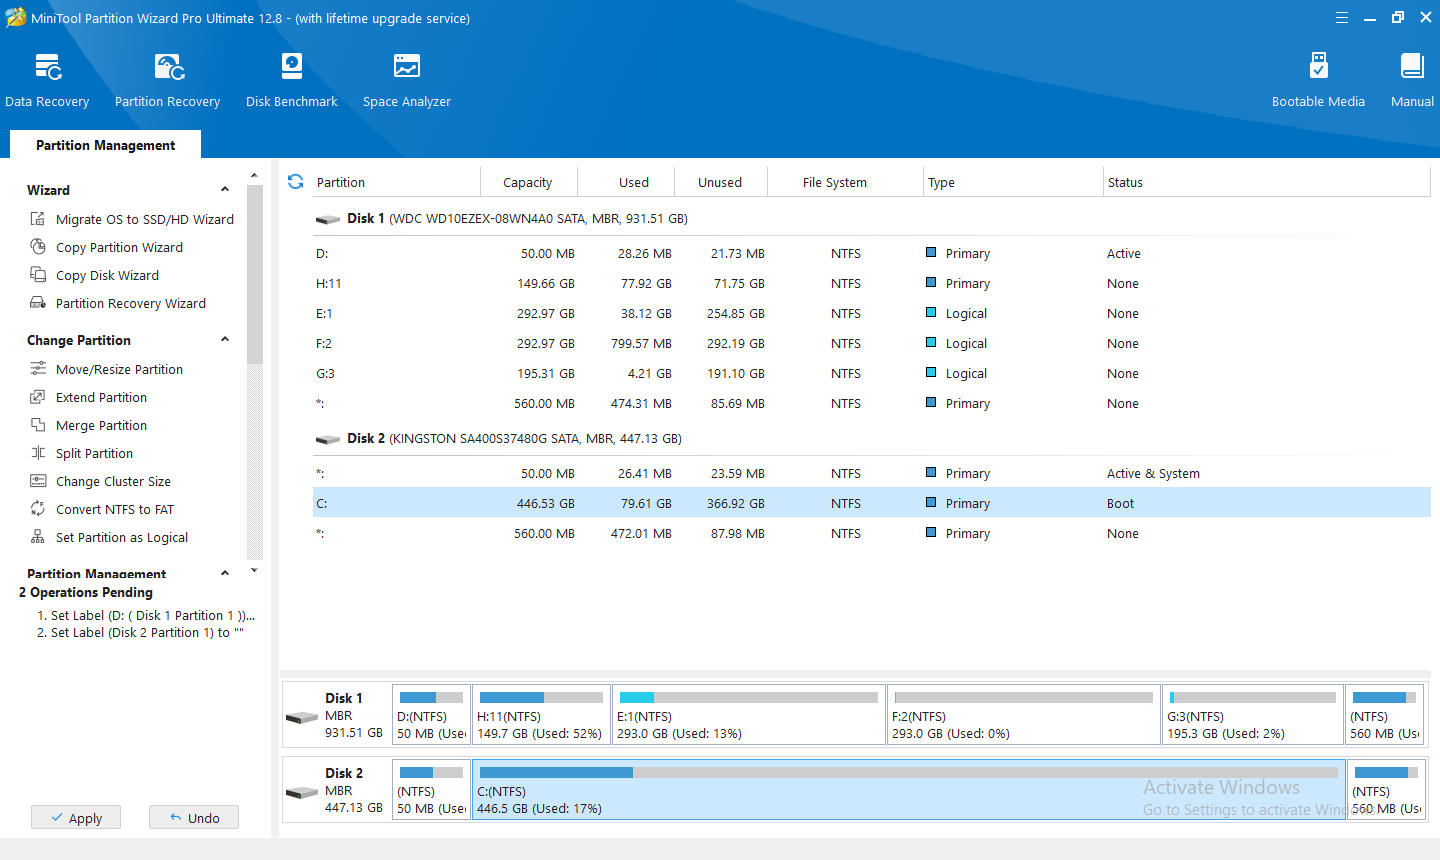The width and height of the screenshot is (1440, 860).
Task: Click Convert NTFS to FAT link
Action: pos(115,509)
